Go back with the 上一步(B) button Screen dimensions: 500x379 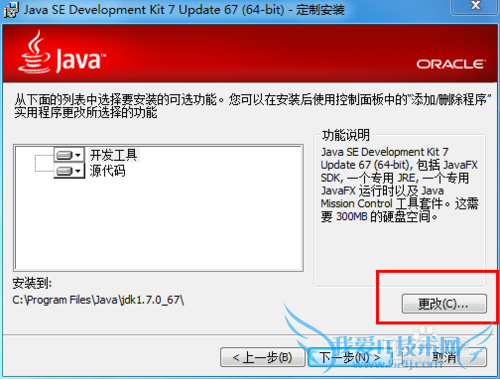point(263,357)
